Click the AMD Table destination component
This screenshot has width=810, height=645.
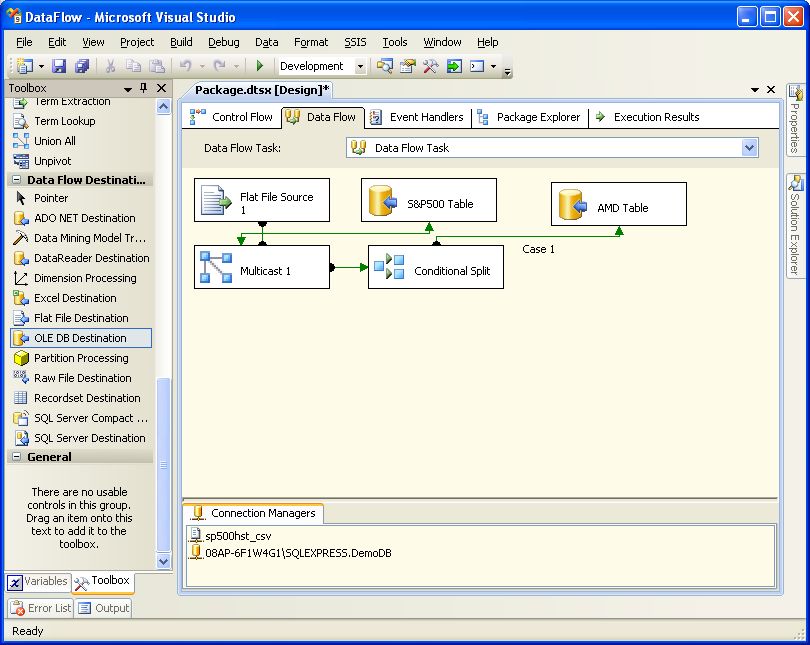point(618,204)
